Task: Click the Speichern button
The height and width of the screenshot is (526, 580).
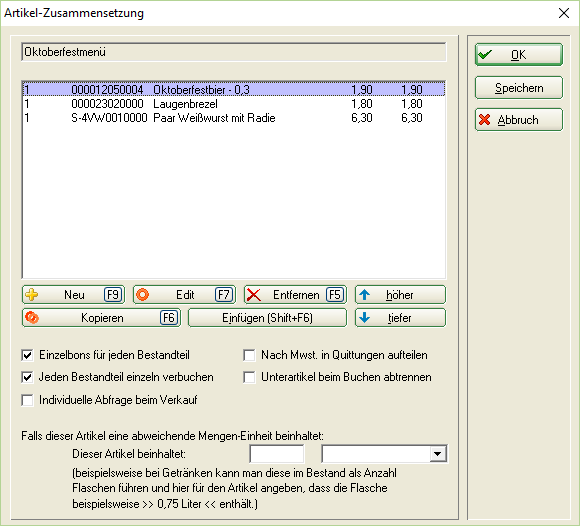Action: coord(519,88)
